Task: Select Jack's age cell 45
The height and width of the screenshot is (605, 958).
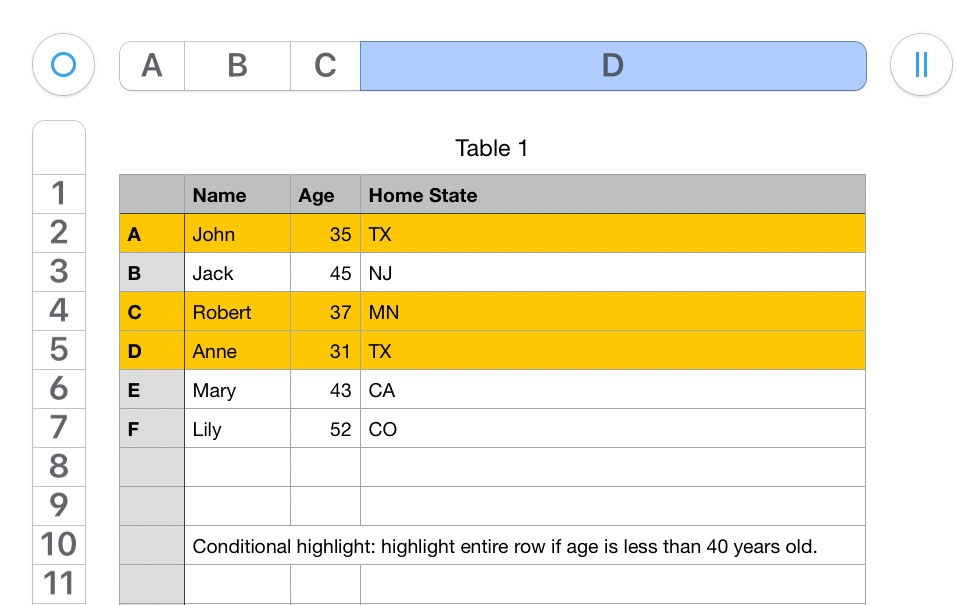Action: tap(325, 274)
